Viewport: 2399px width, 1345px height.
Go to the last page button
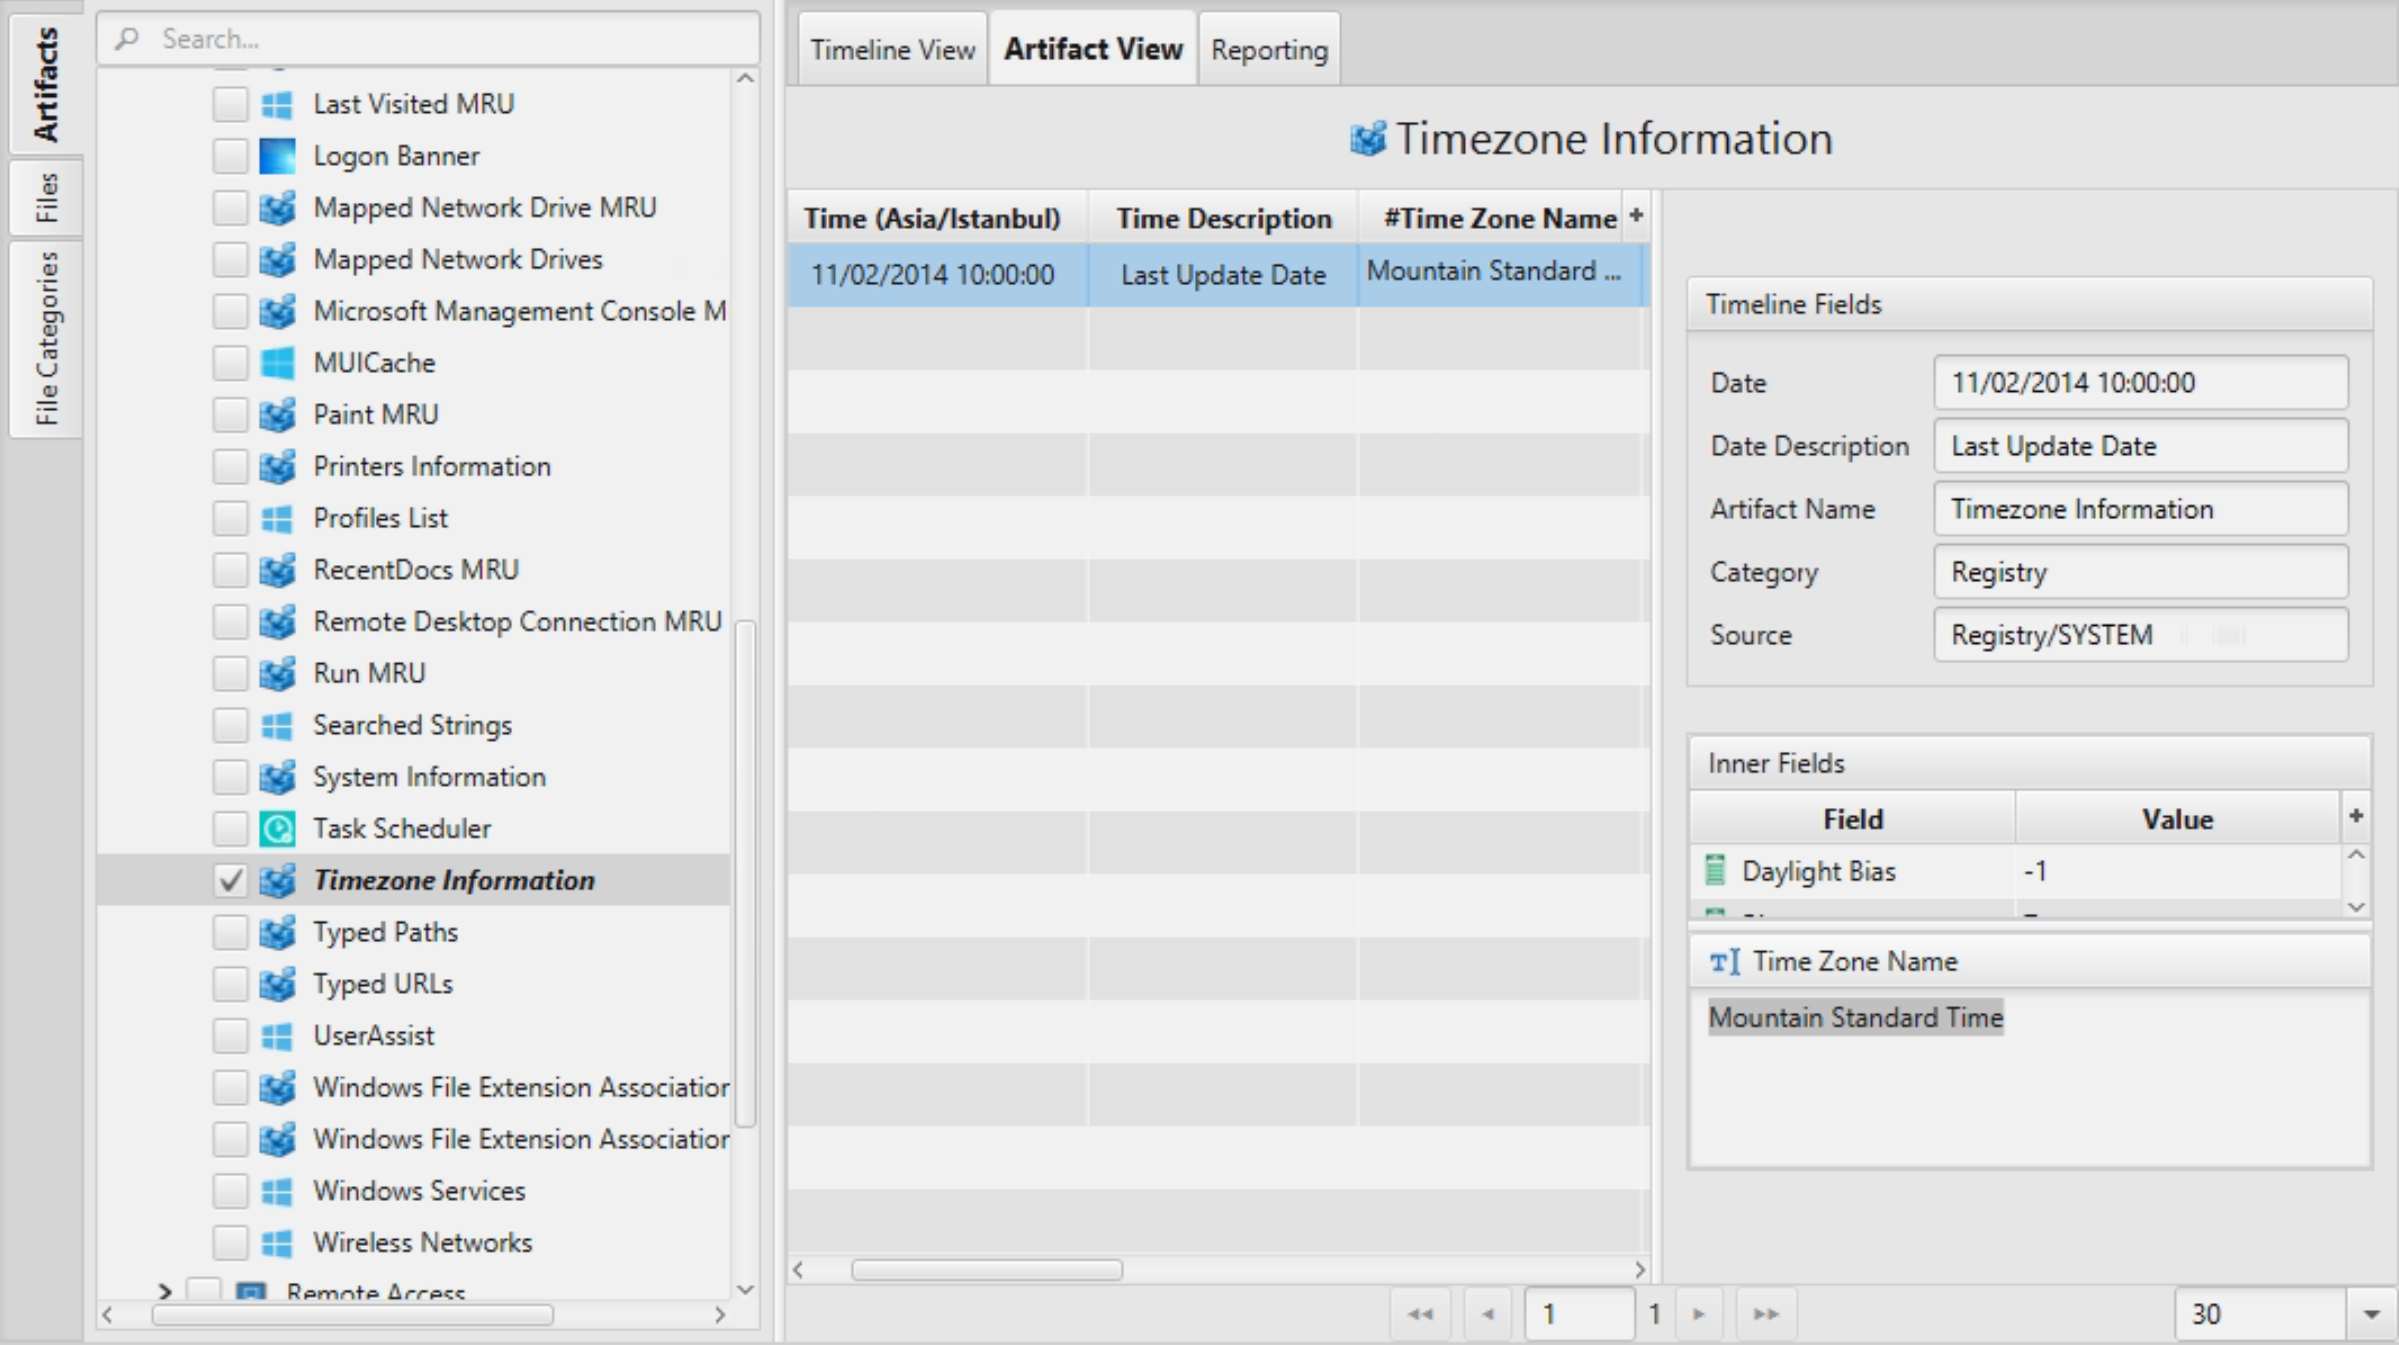[1765, 1314]
